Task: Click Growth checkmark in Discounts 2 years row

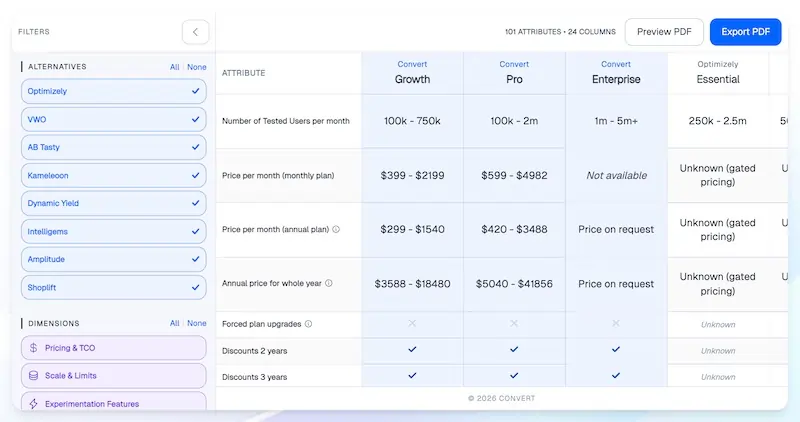Action: 412,350
